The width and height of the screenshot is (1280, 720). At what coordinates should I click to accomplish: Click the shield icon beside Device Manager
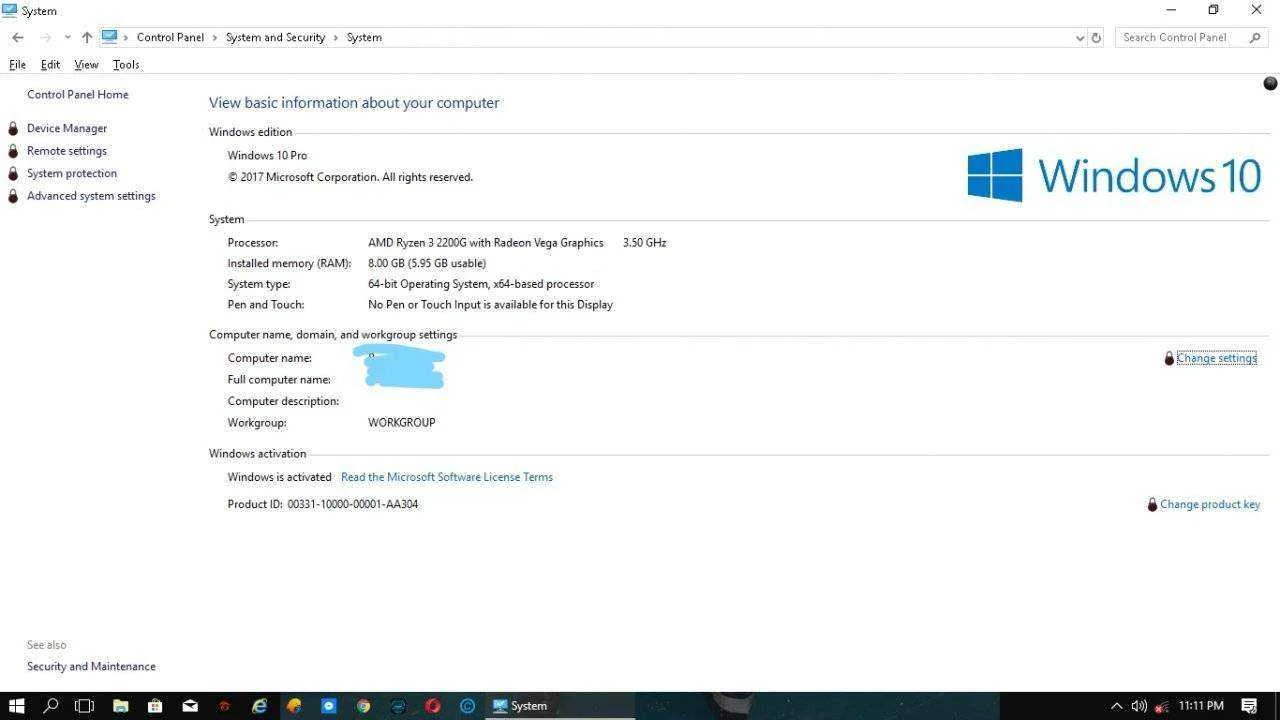pyautogui.click(x=13, y=128)
